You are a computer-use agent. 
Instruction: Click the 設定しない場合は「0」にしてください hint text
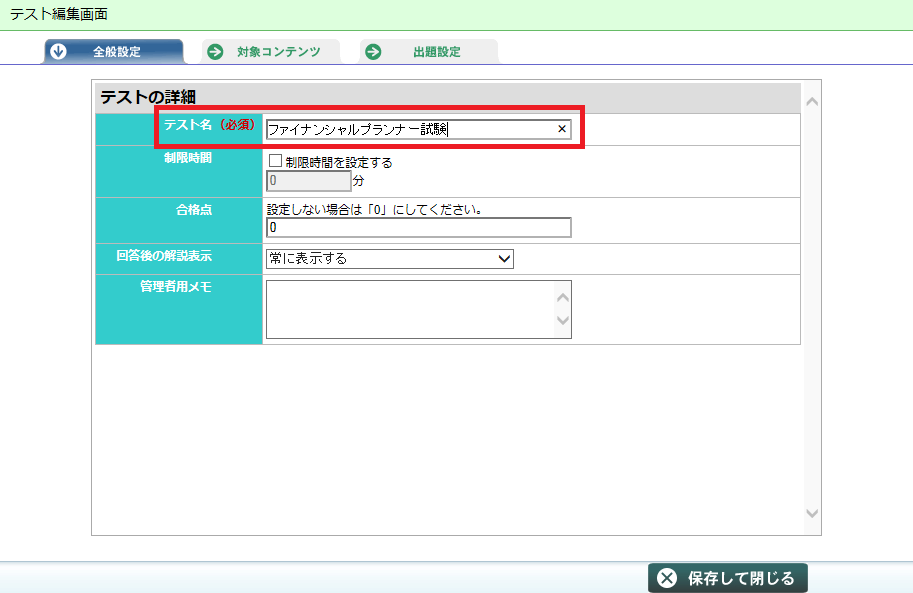[x=374, y=209]
